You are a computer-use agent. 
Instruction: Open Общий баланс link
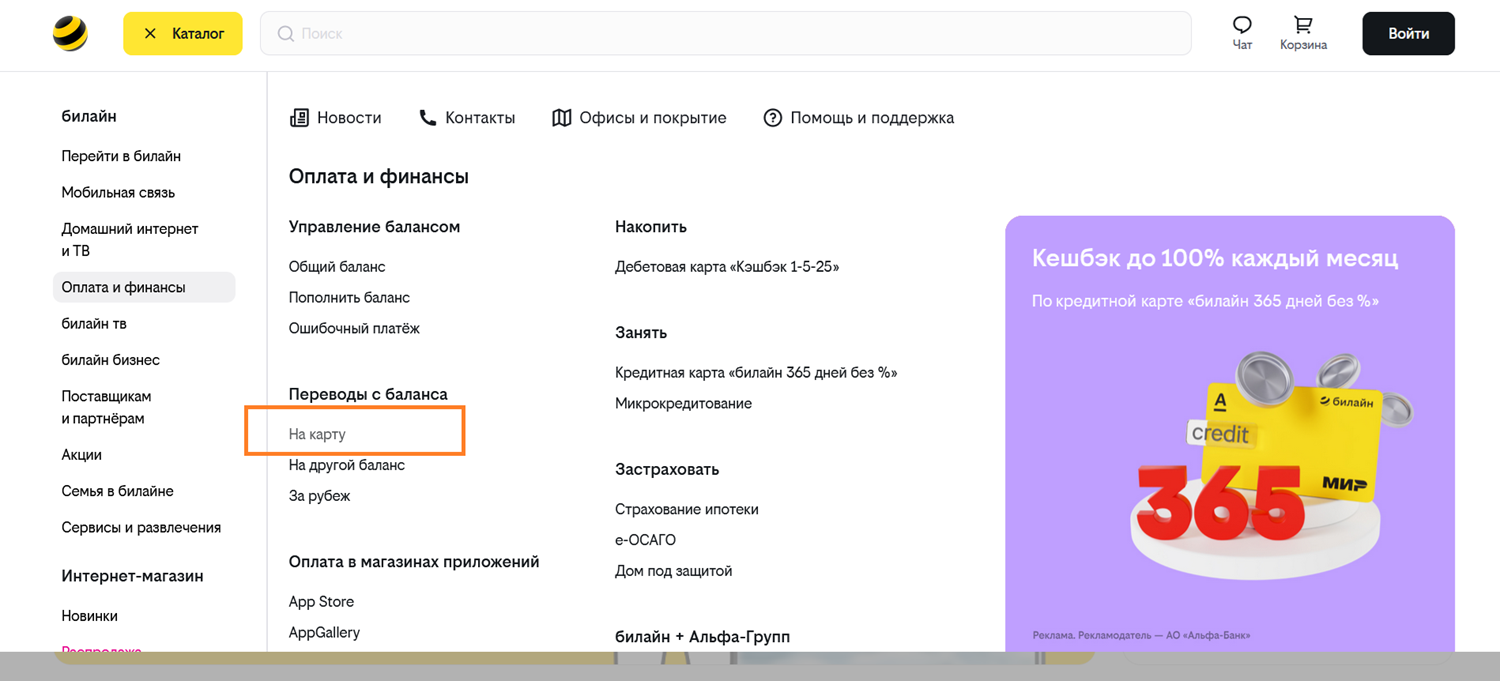click(337, 267)
